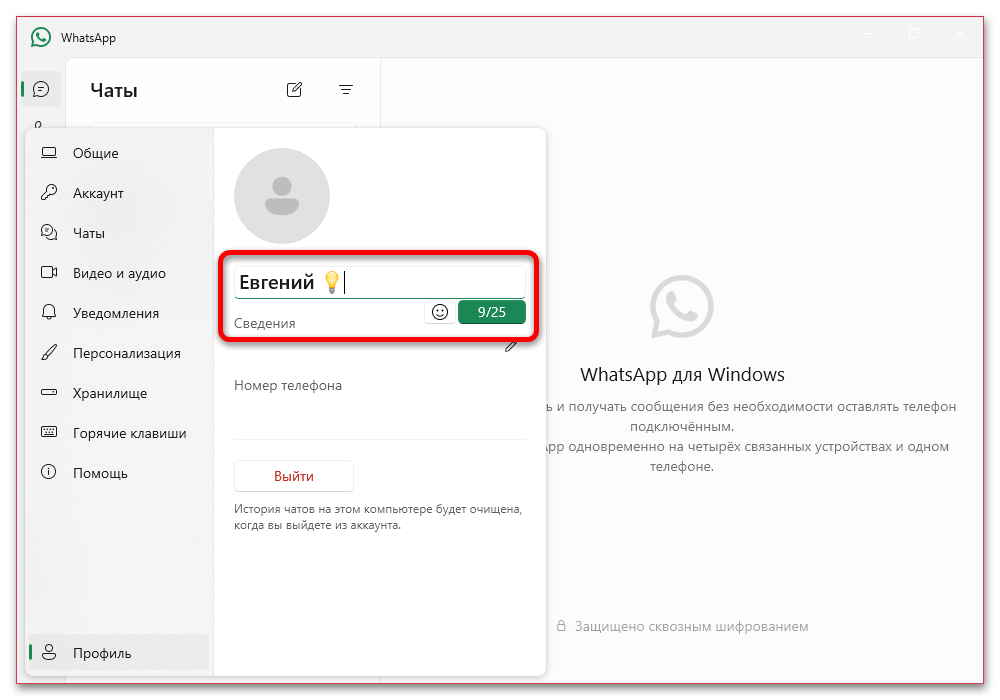Open the Горячие клавиши section
Image resolution: width=1000 pixels, height=700 pixels.
(119, 433)
